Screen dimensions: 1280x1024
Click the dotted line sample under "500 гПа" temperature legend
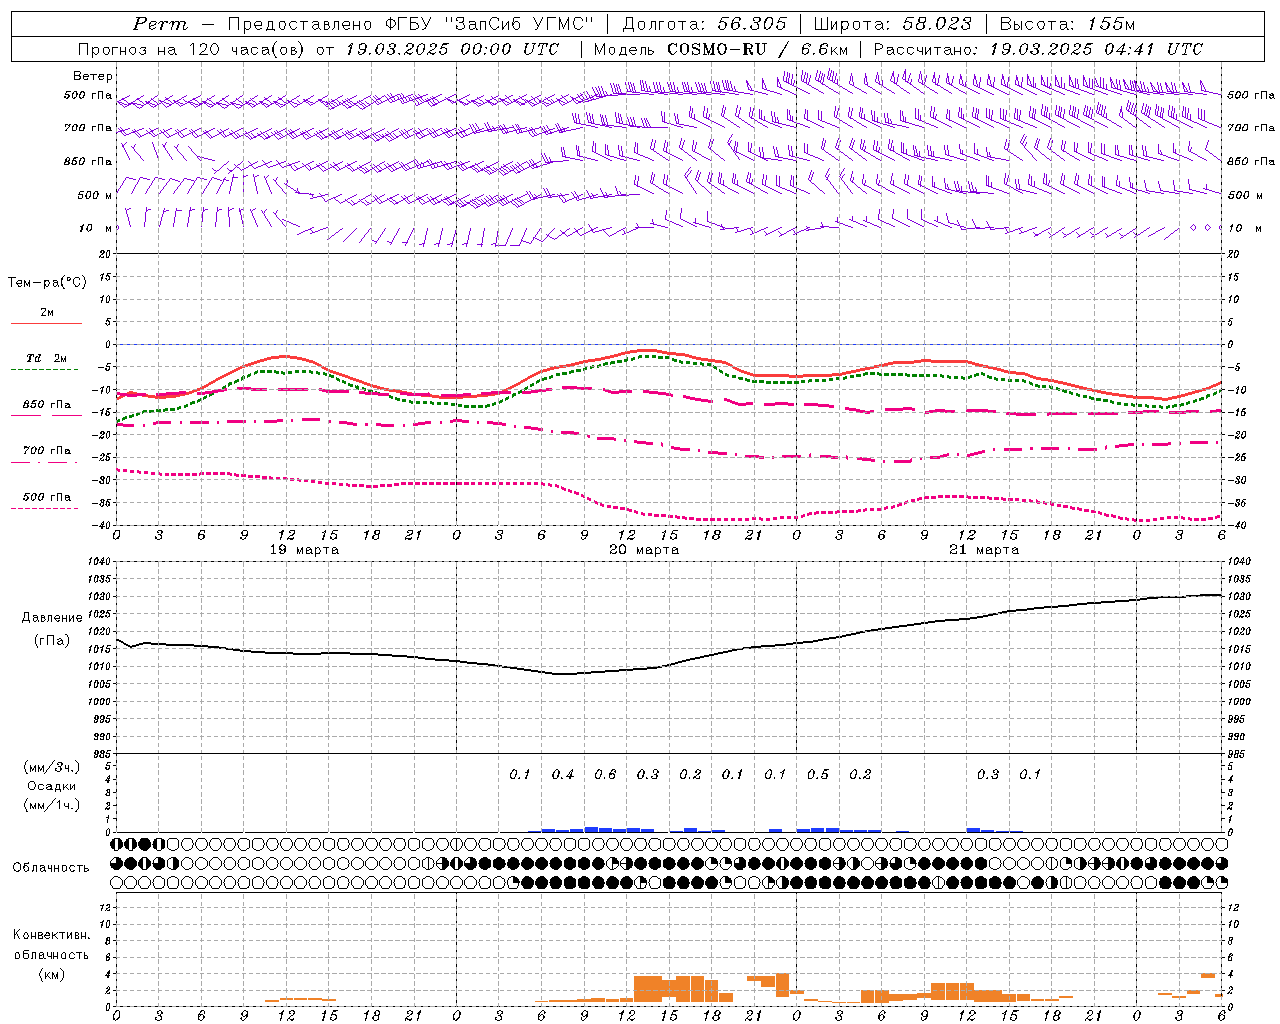(45, 508)
